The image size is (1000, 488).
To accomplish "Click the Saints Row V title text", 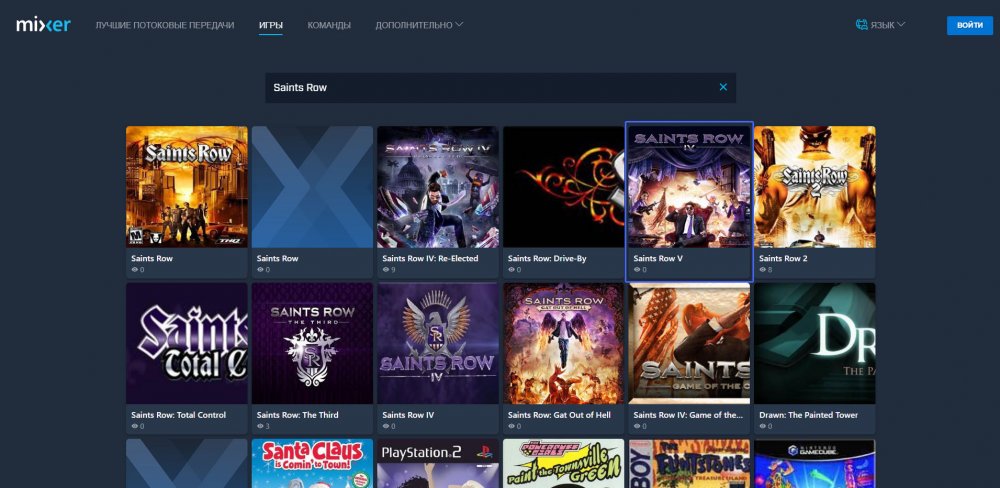I will 658,258.
